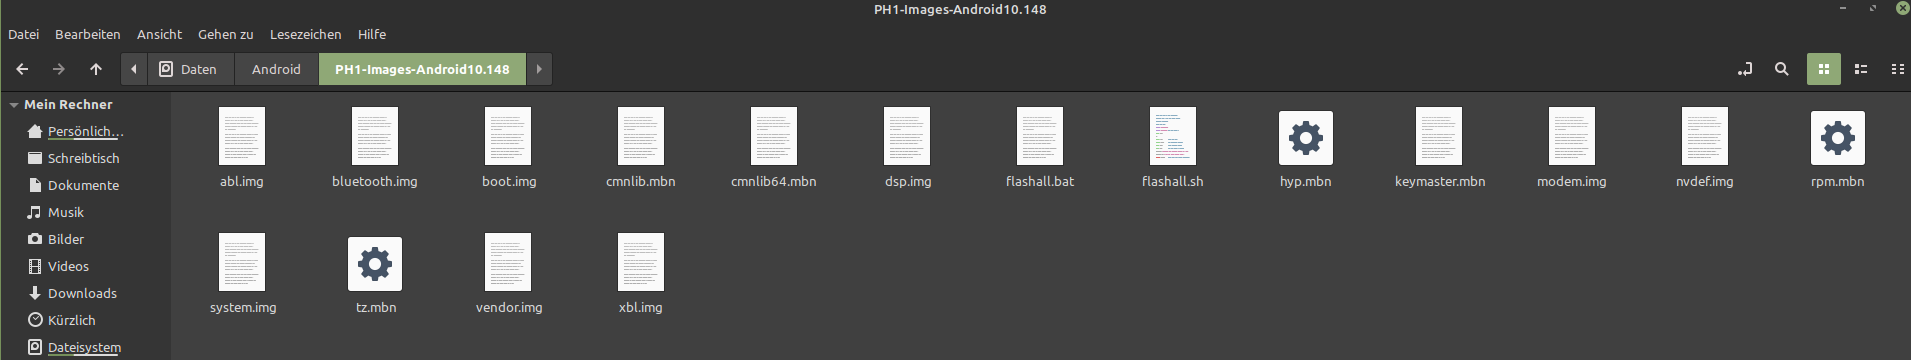Select the xbl.img file icon
Viewport: 1911px width, 360px height.
pos(641,262)
